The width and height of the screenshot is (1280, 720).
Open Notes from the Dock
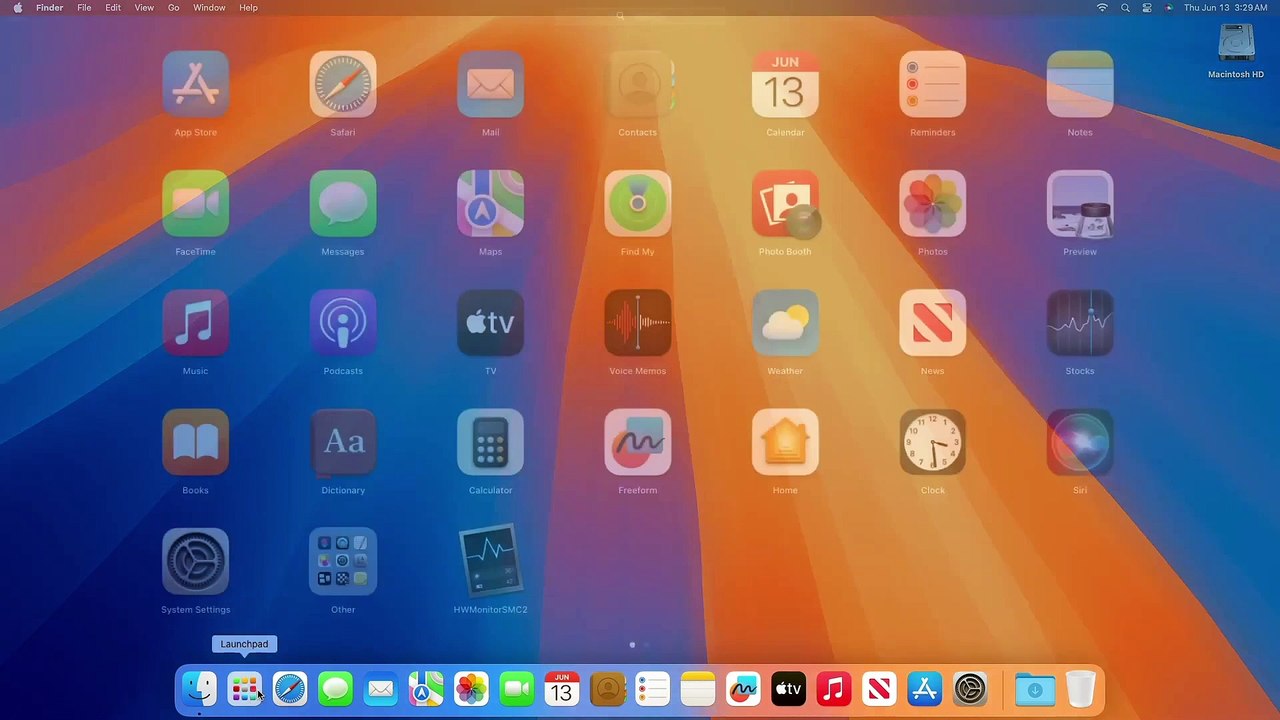coord(698,689)
